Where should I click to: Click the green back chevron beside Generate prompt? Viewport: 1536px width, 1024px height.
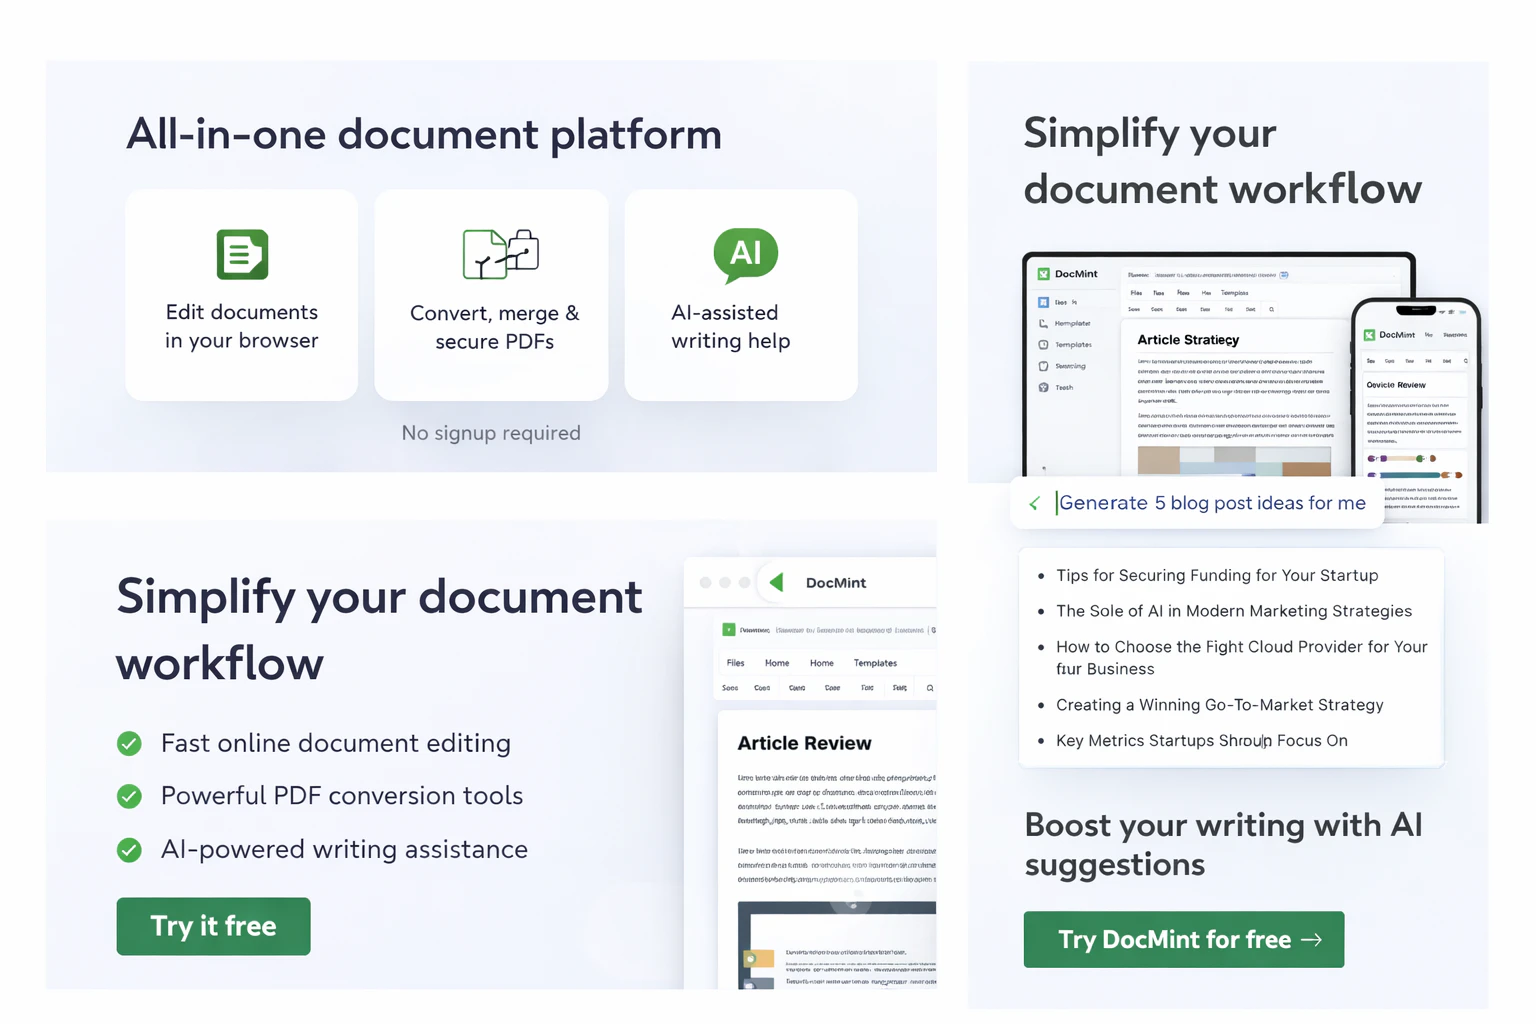click(1034, 504)
